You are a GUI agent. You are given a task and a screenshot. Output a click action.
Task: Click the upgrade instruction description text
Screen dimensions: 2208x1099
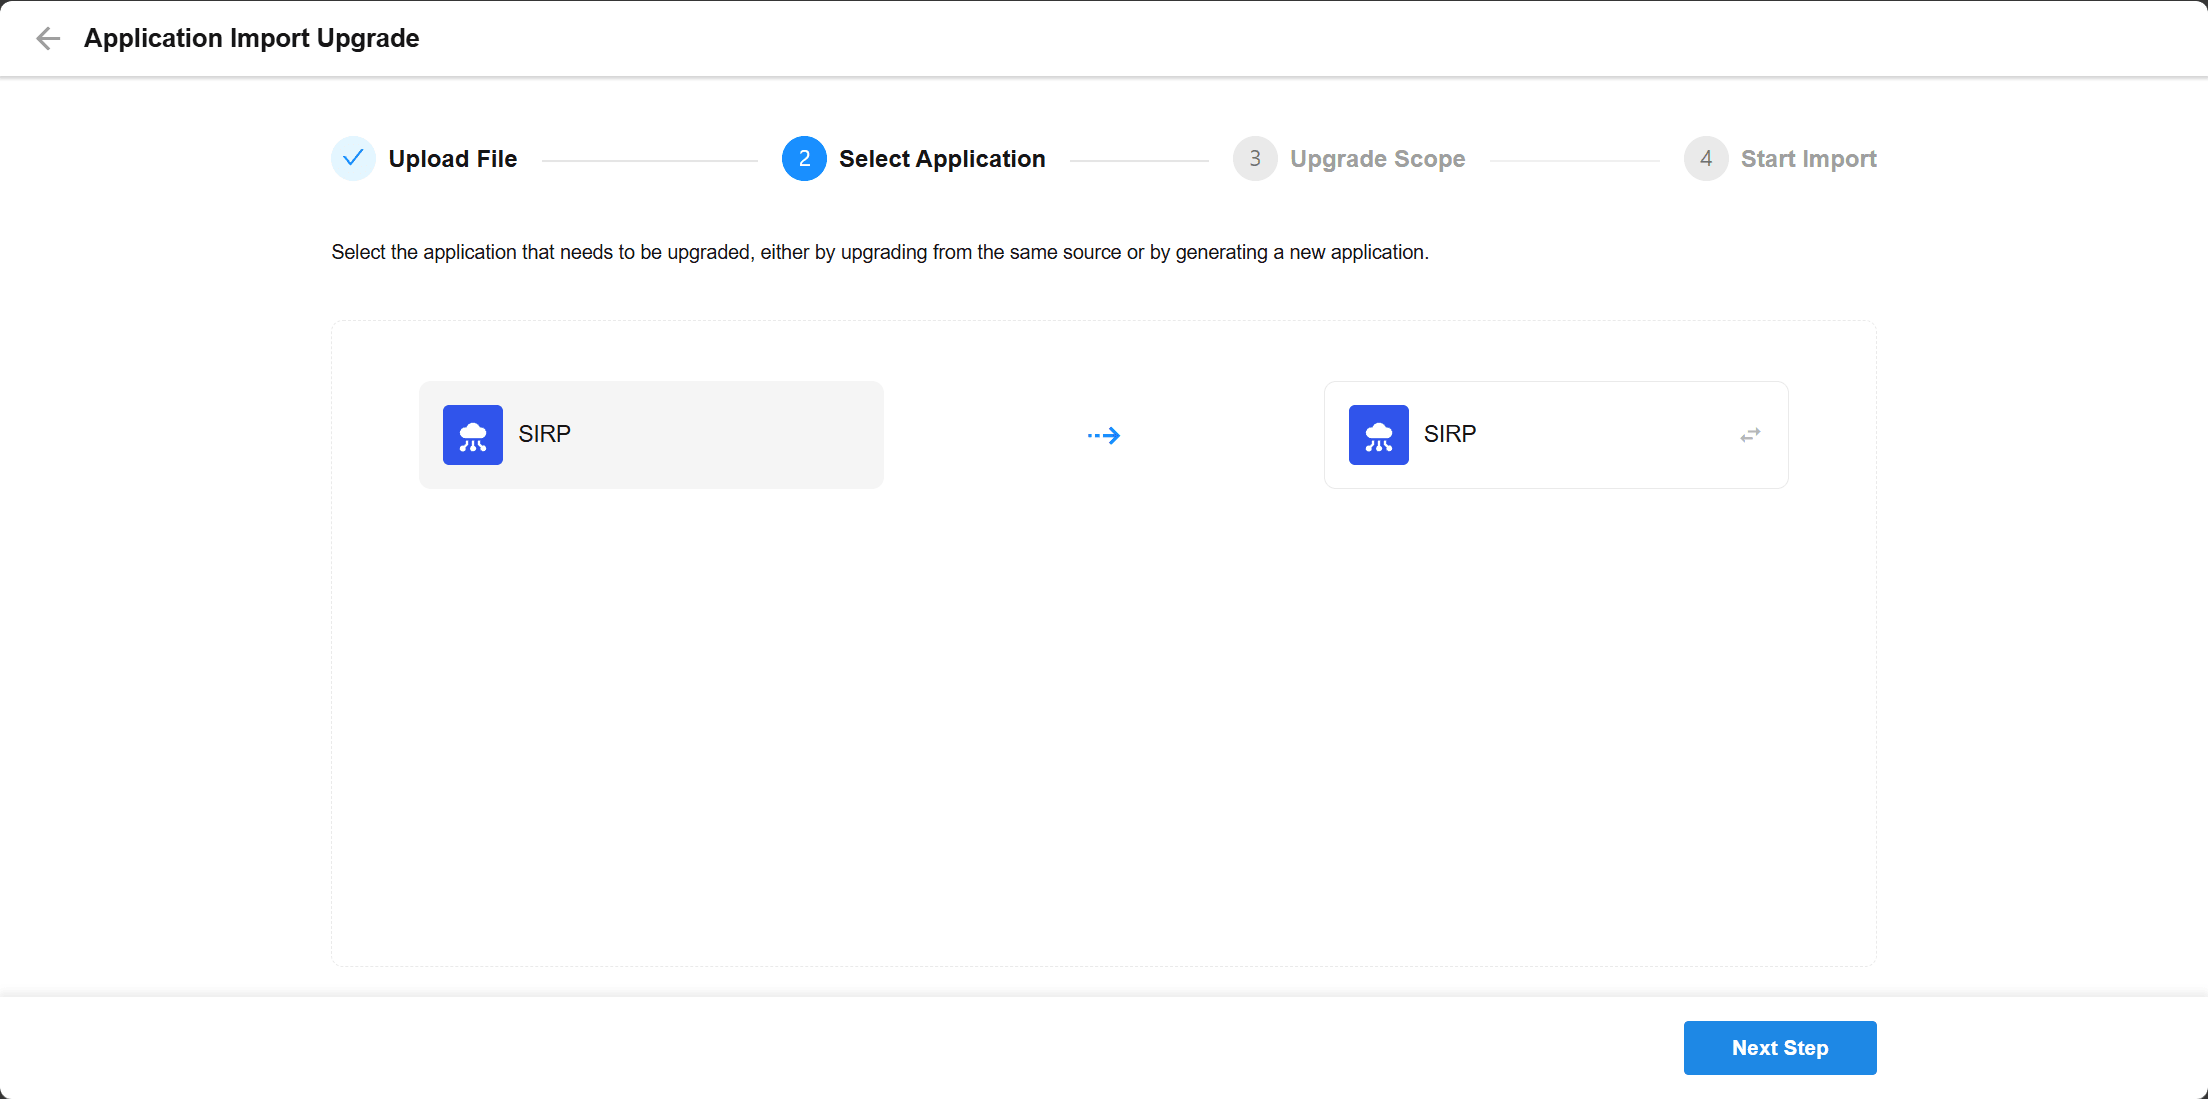coord(880,252)
